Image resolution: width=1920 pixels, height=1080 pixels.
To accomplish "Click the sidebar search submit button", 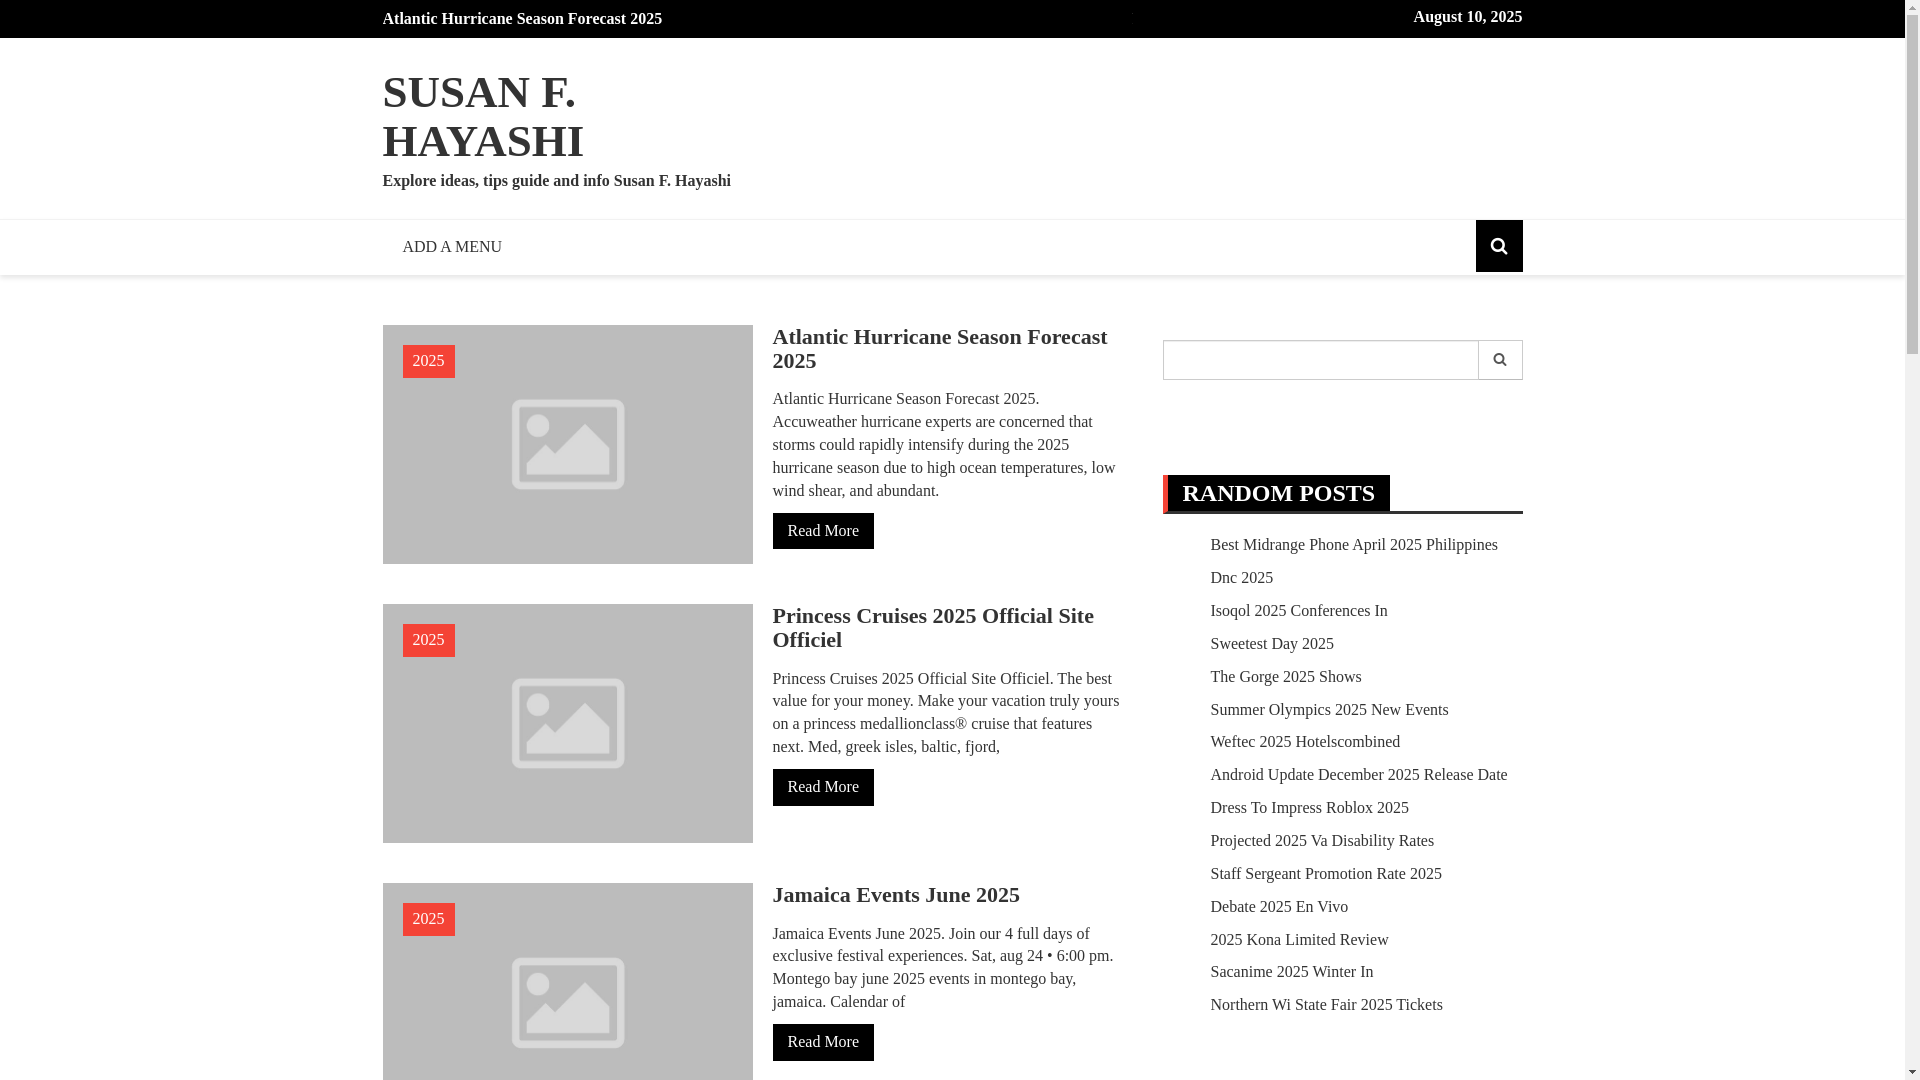I will 1500,360.
